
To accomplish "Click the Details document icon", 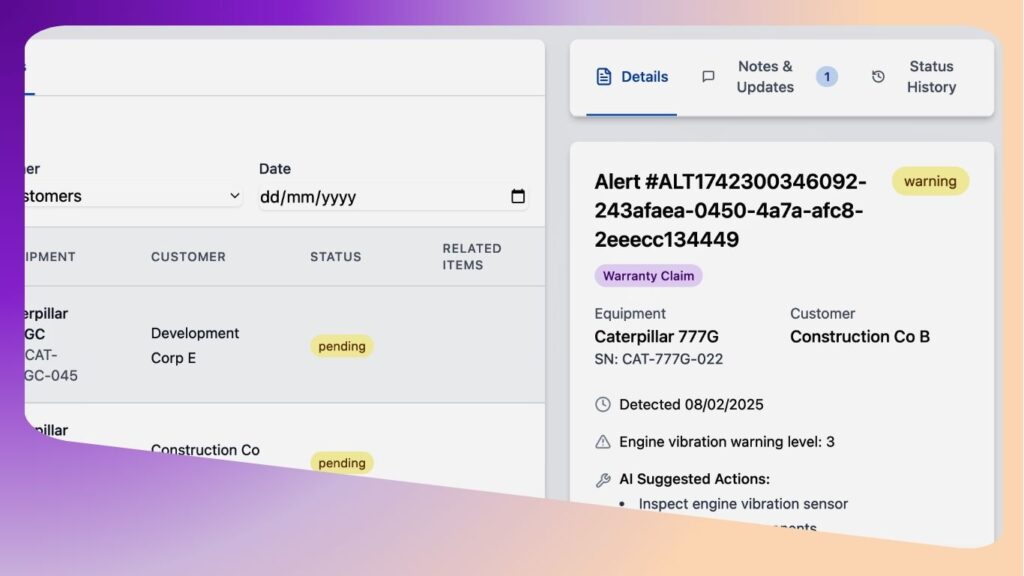I will pyautogui.click(x=604, y=77).
